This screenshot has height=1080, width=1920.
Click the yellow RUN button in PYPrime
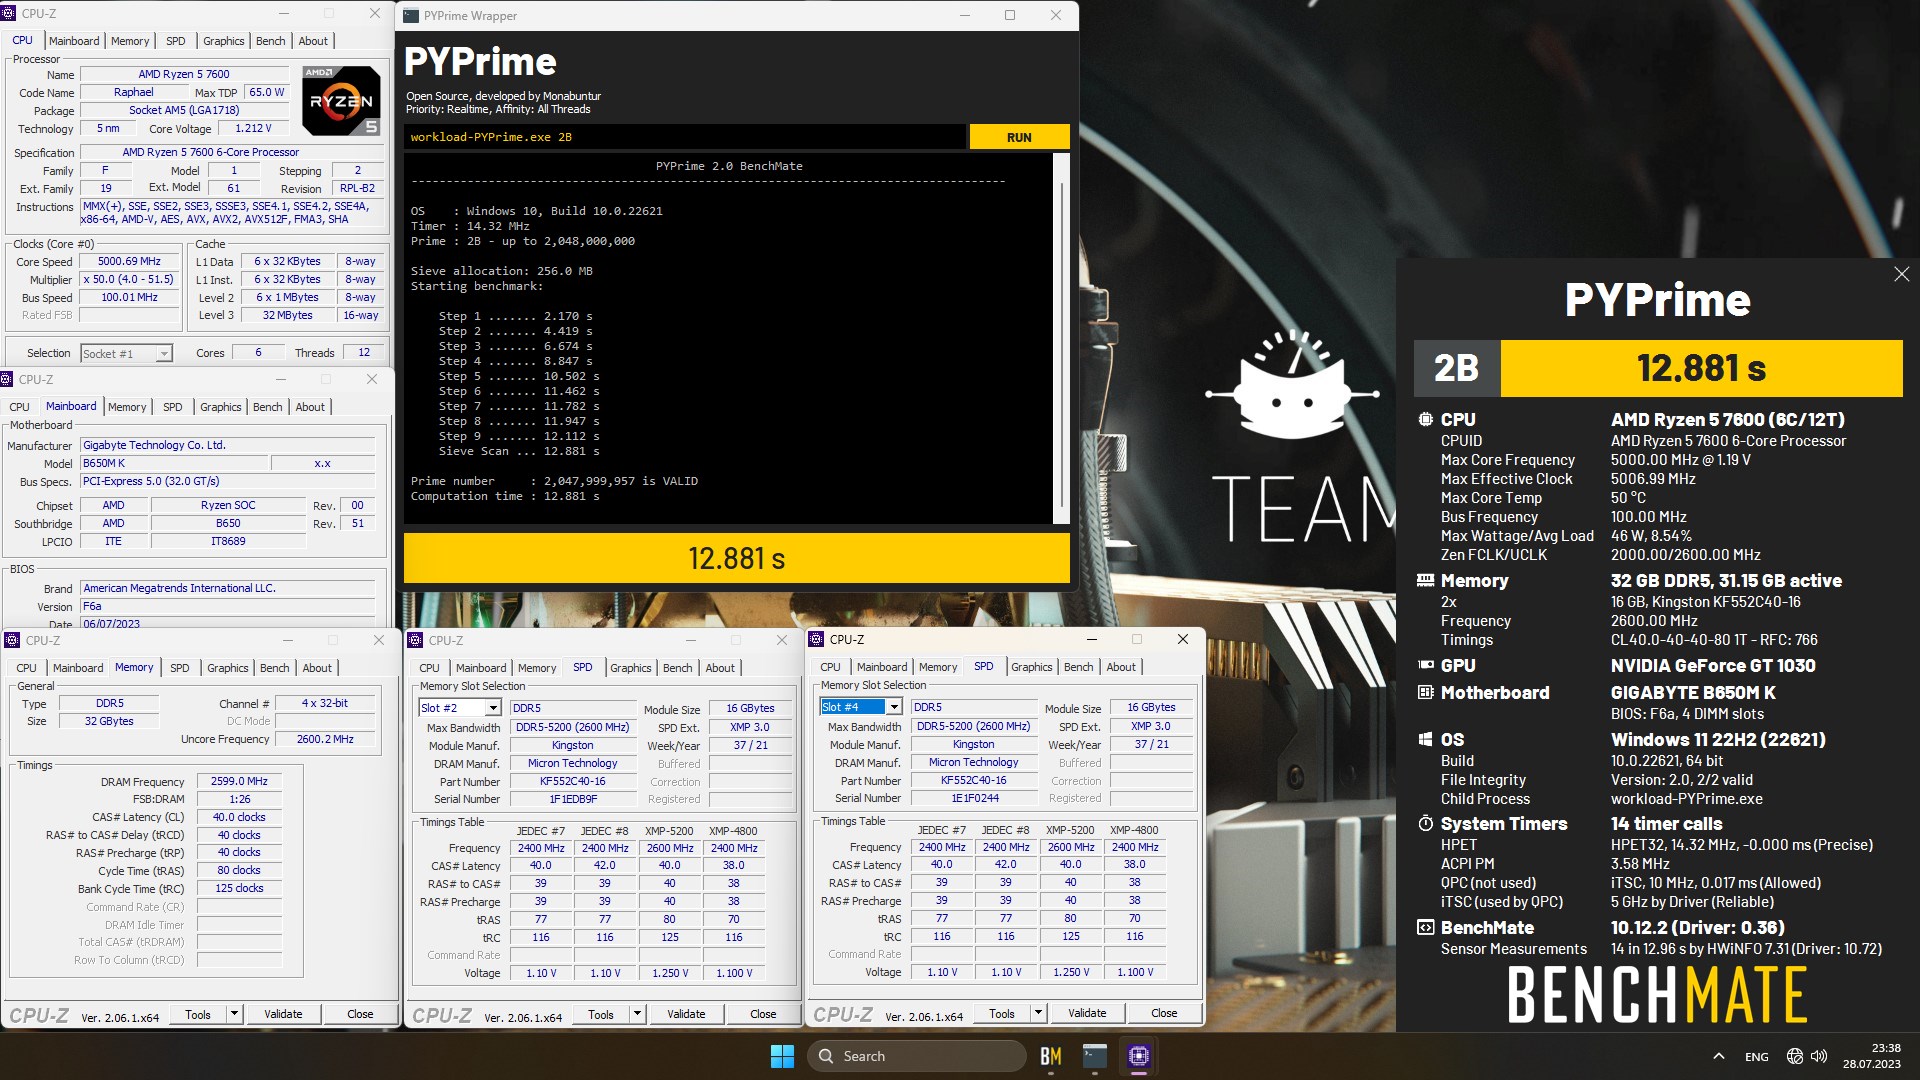[1019, 137]
